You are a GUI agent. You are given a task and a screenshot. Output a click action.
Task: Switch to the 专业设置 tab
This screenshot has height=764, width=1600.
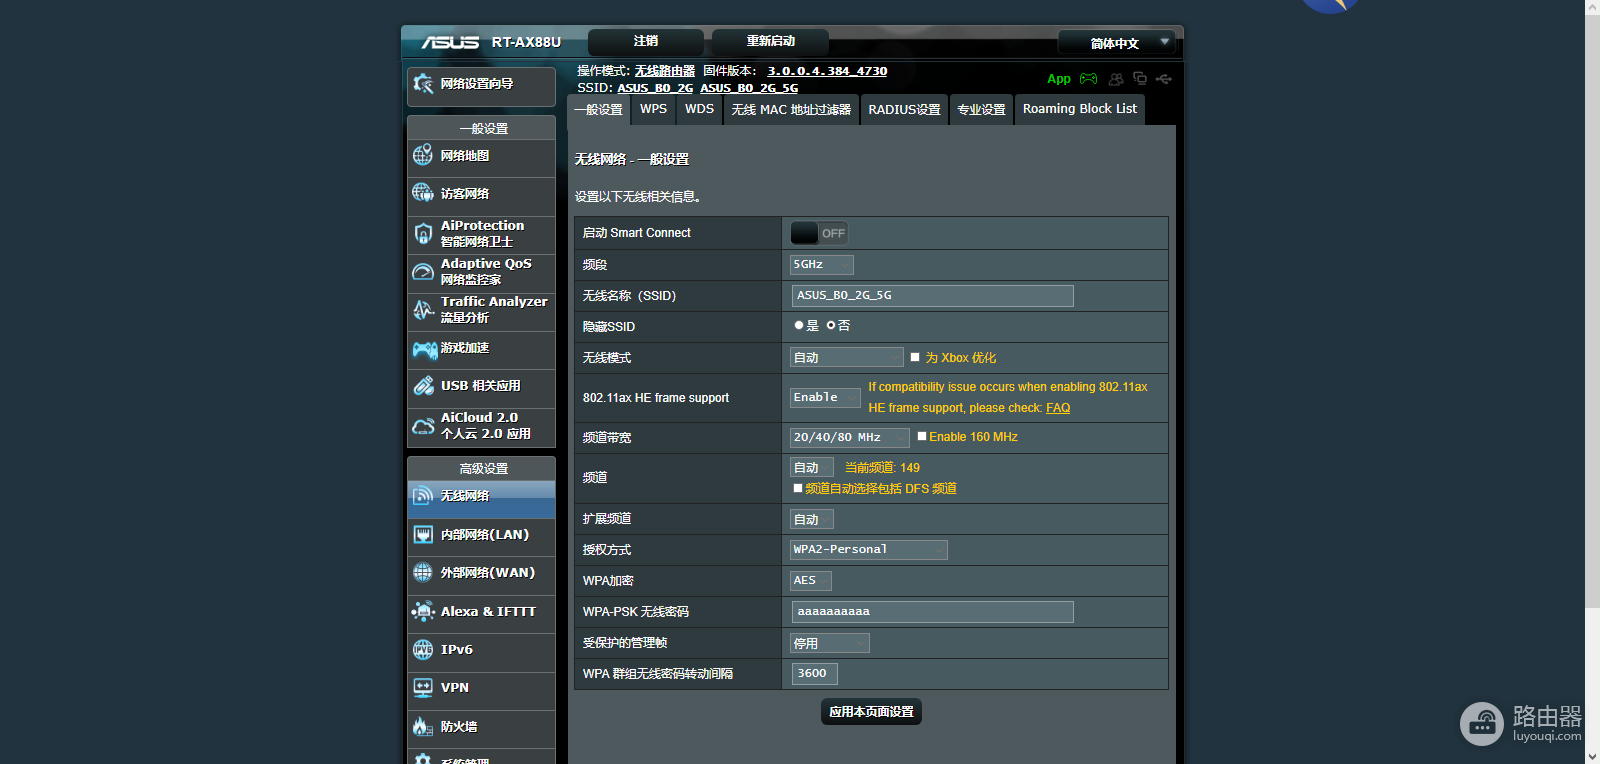tap(982, 109)
